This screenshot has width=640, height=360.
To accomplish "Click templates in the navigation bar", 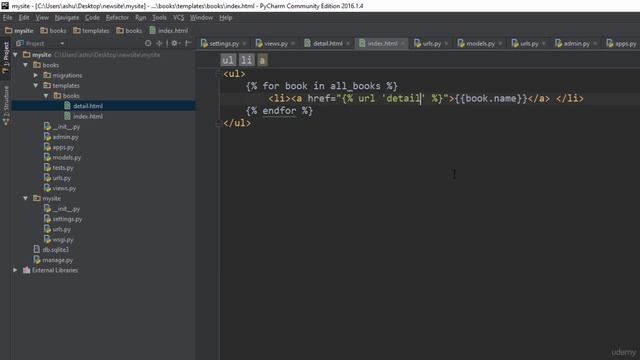I will (x=91, y=30).
